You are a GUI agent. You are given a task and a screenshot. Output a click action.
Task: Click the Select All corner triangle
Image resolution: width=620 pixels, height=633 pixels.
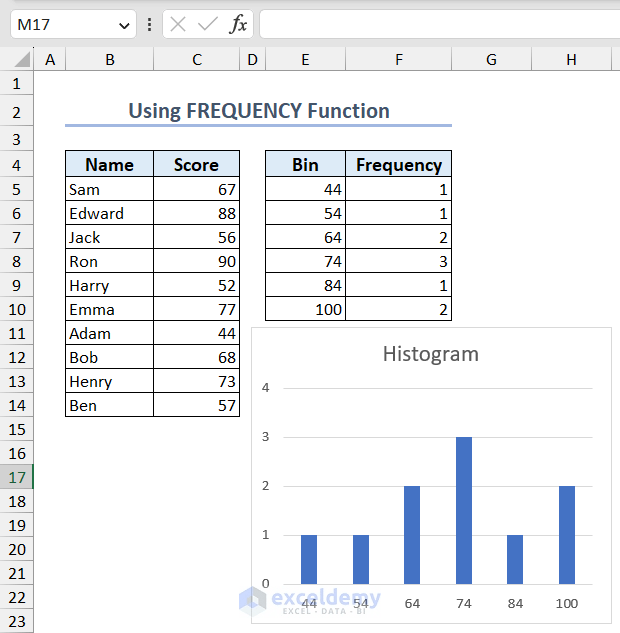pos(22,59)
